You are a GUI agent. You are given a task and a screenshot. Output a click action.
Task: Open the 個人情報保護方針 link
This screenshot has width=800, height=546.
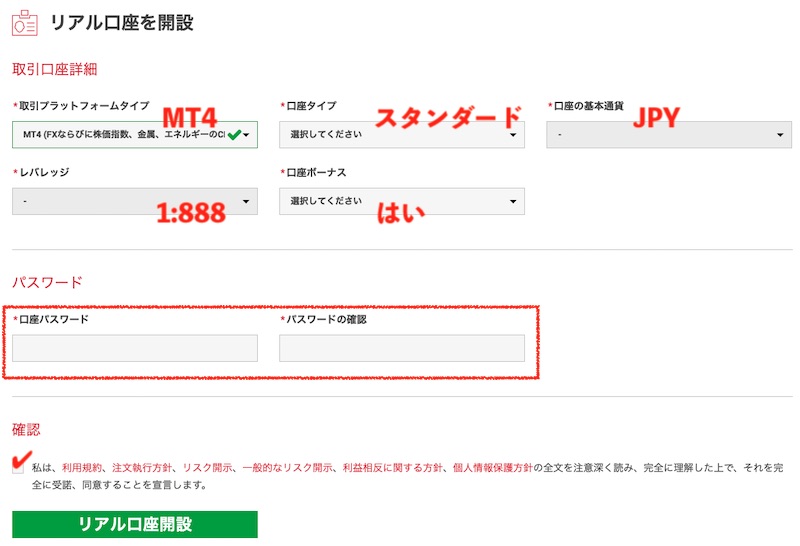pos(492,467)
